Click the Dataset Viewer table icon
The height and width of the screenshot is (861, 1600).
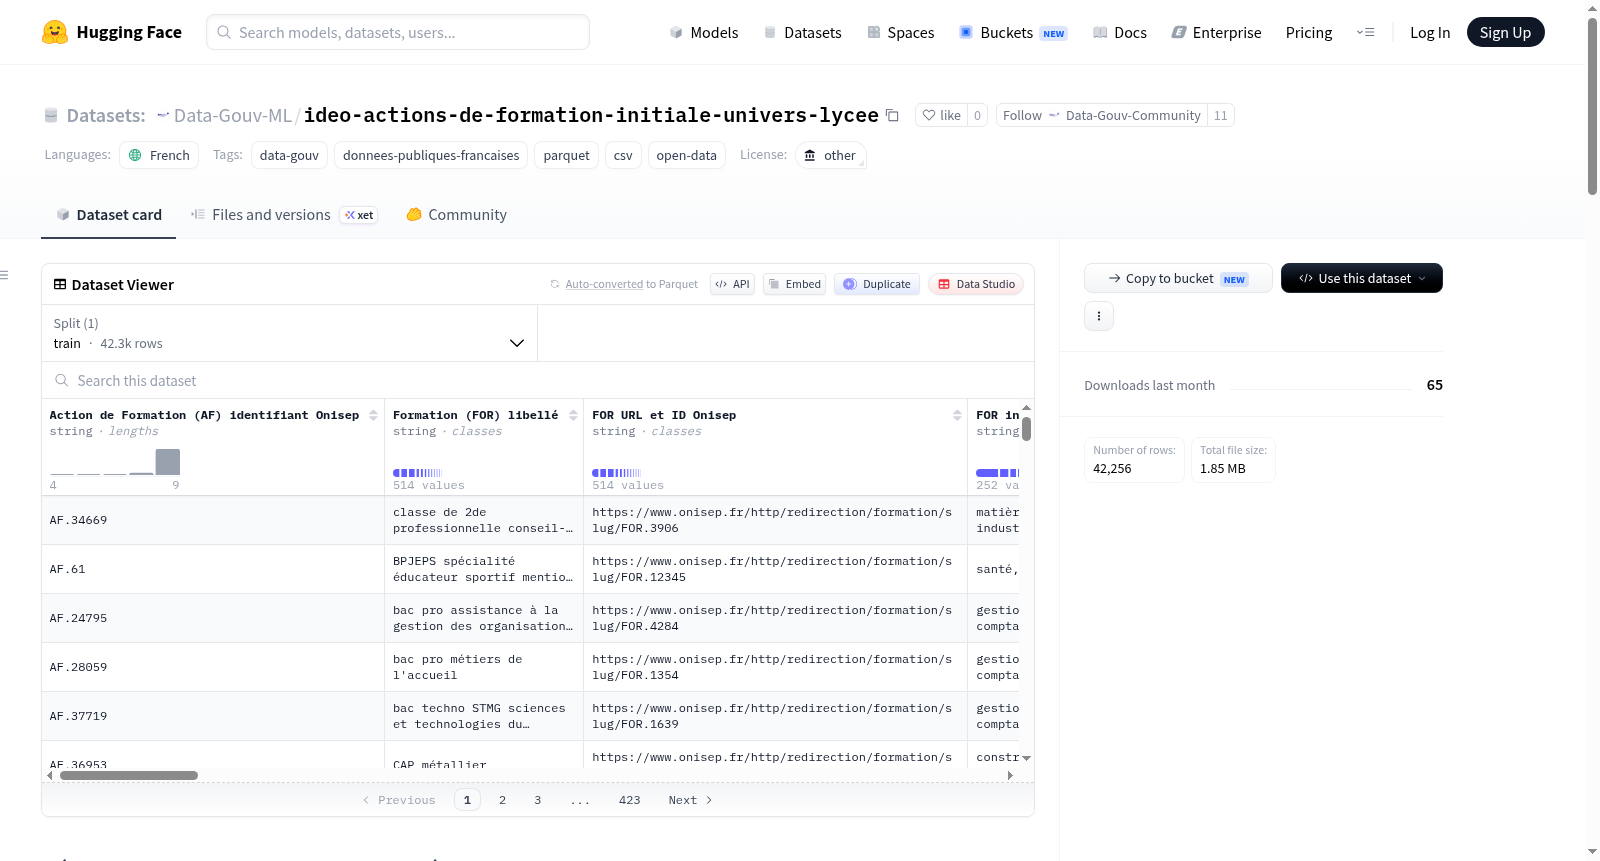tap(60, 284)
